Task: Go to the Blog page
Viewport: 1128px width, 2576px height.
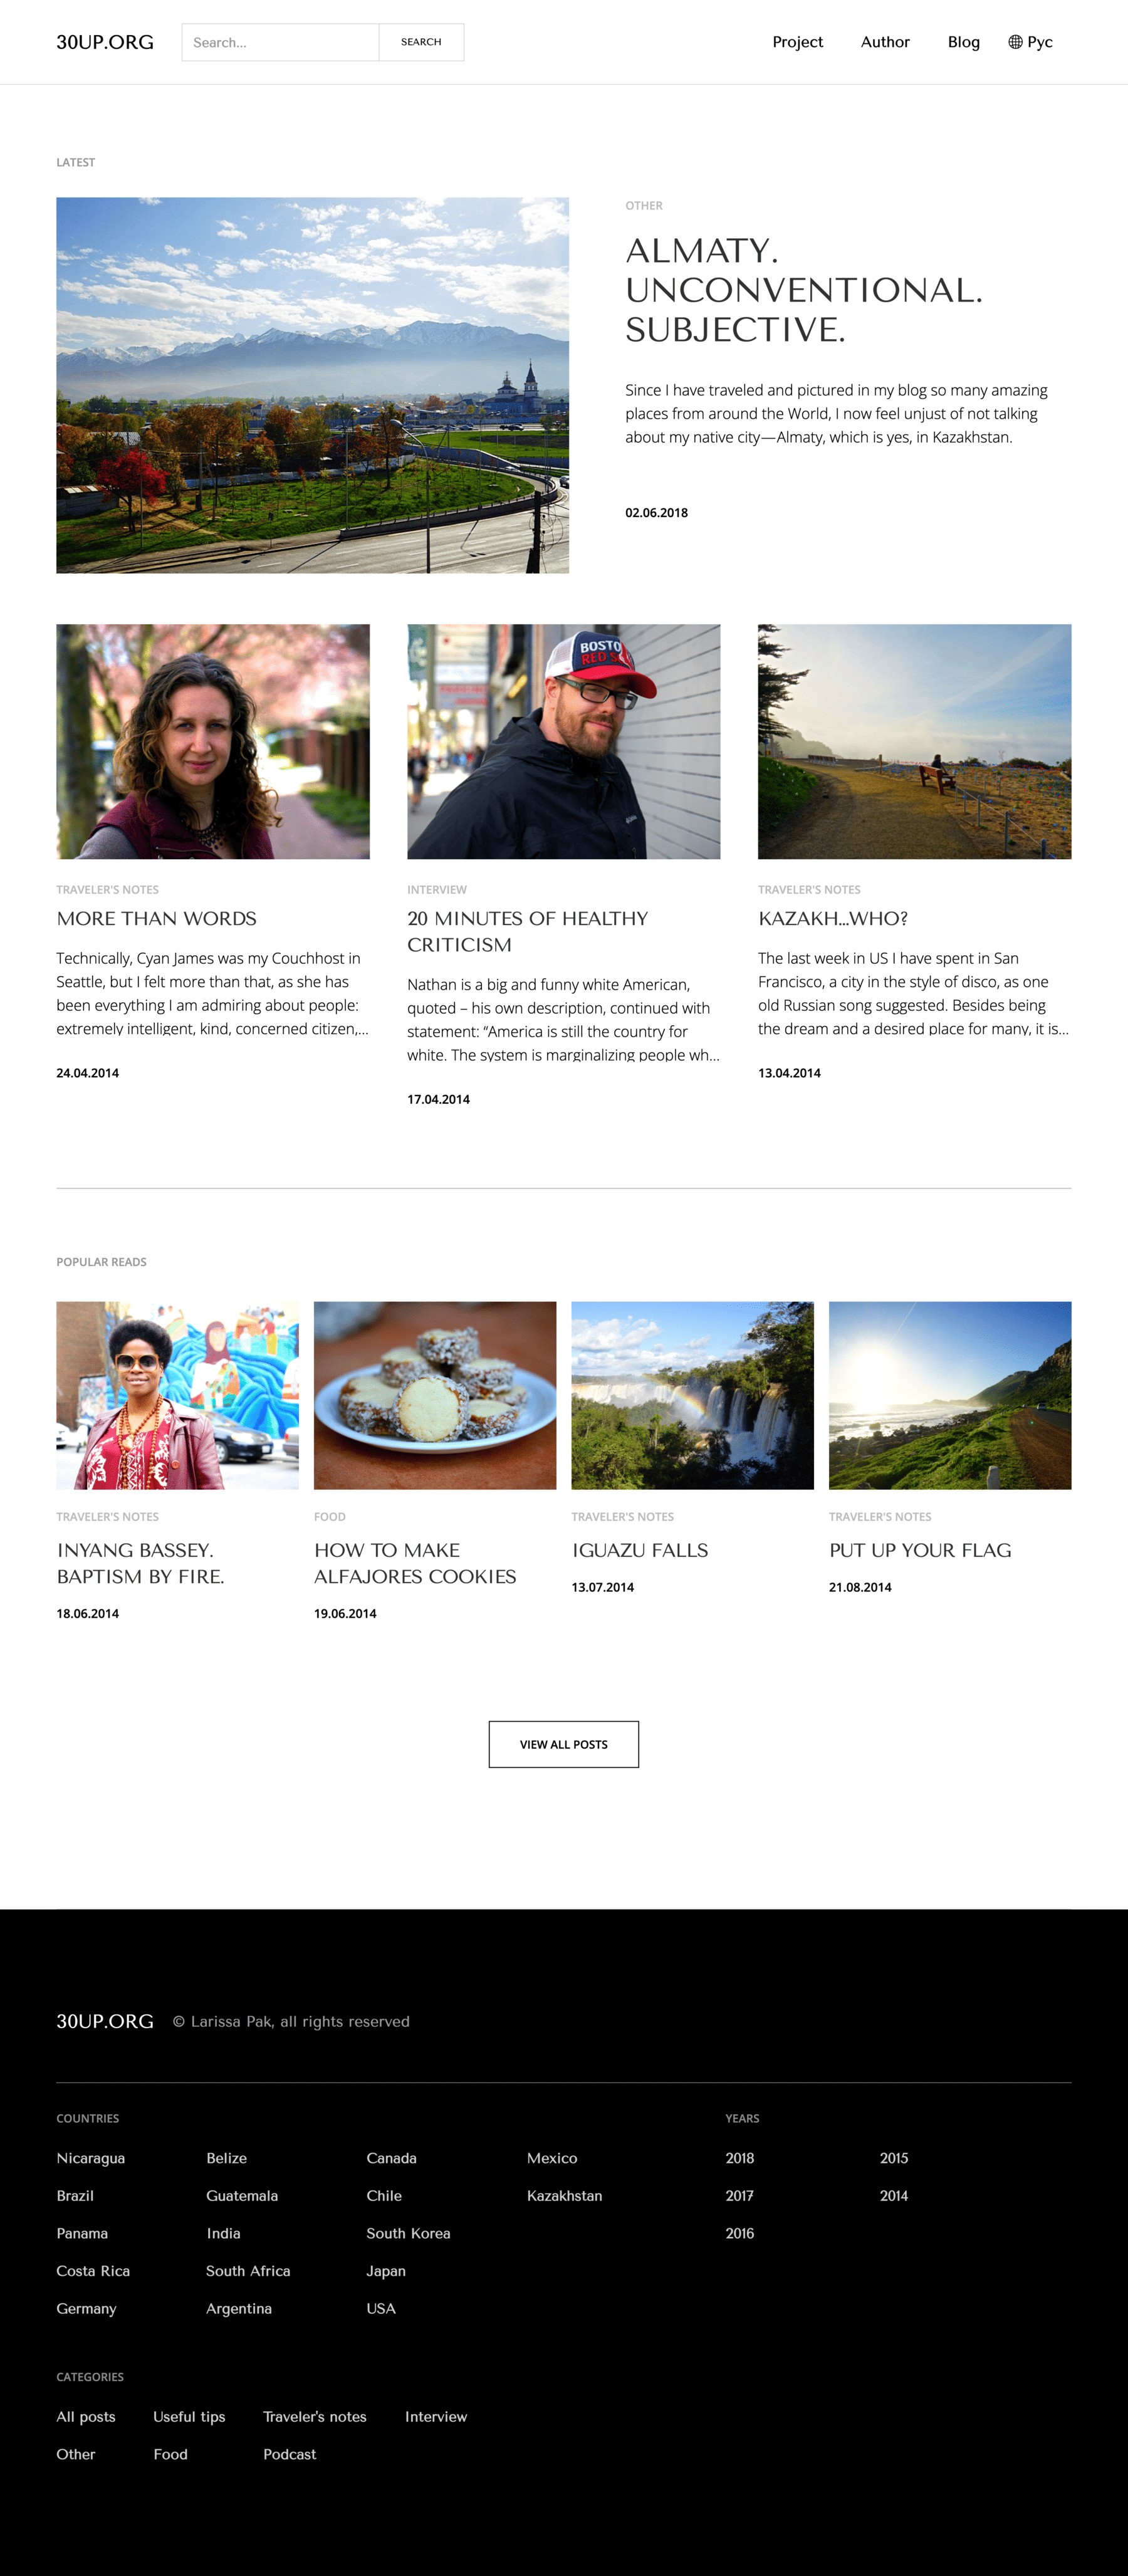Action: coord(963,42)
